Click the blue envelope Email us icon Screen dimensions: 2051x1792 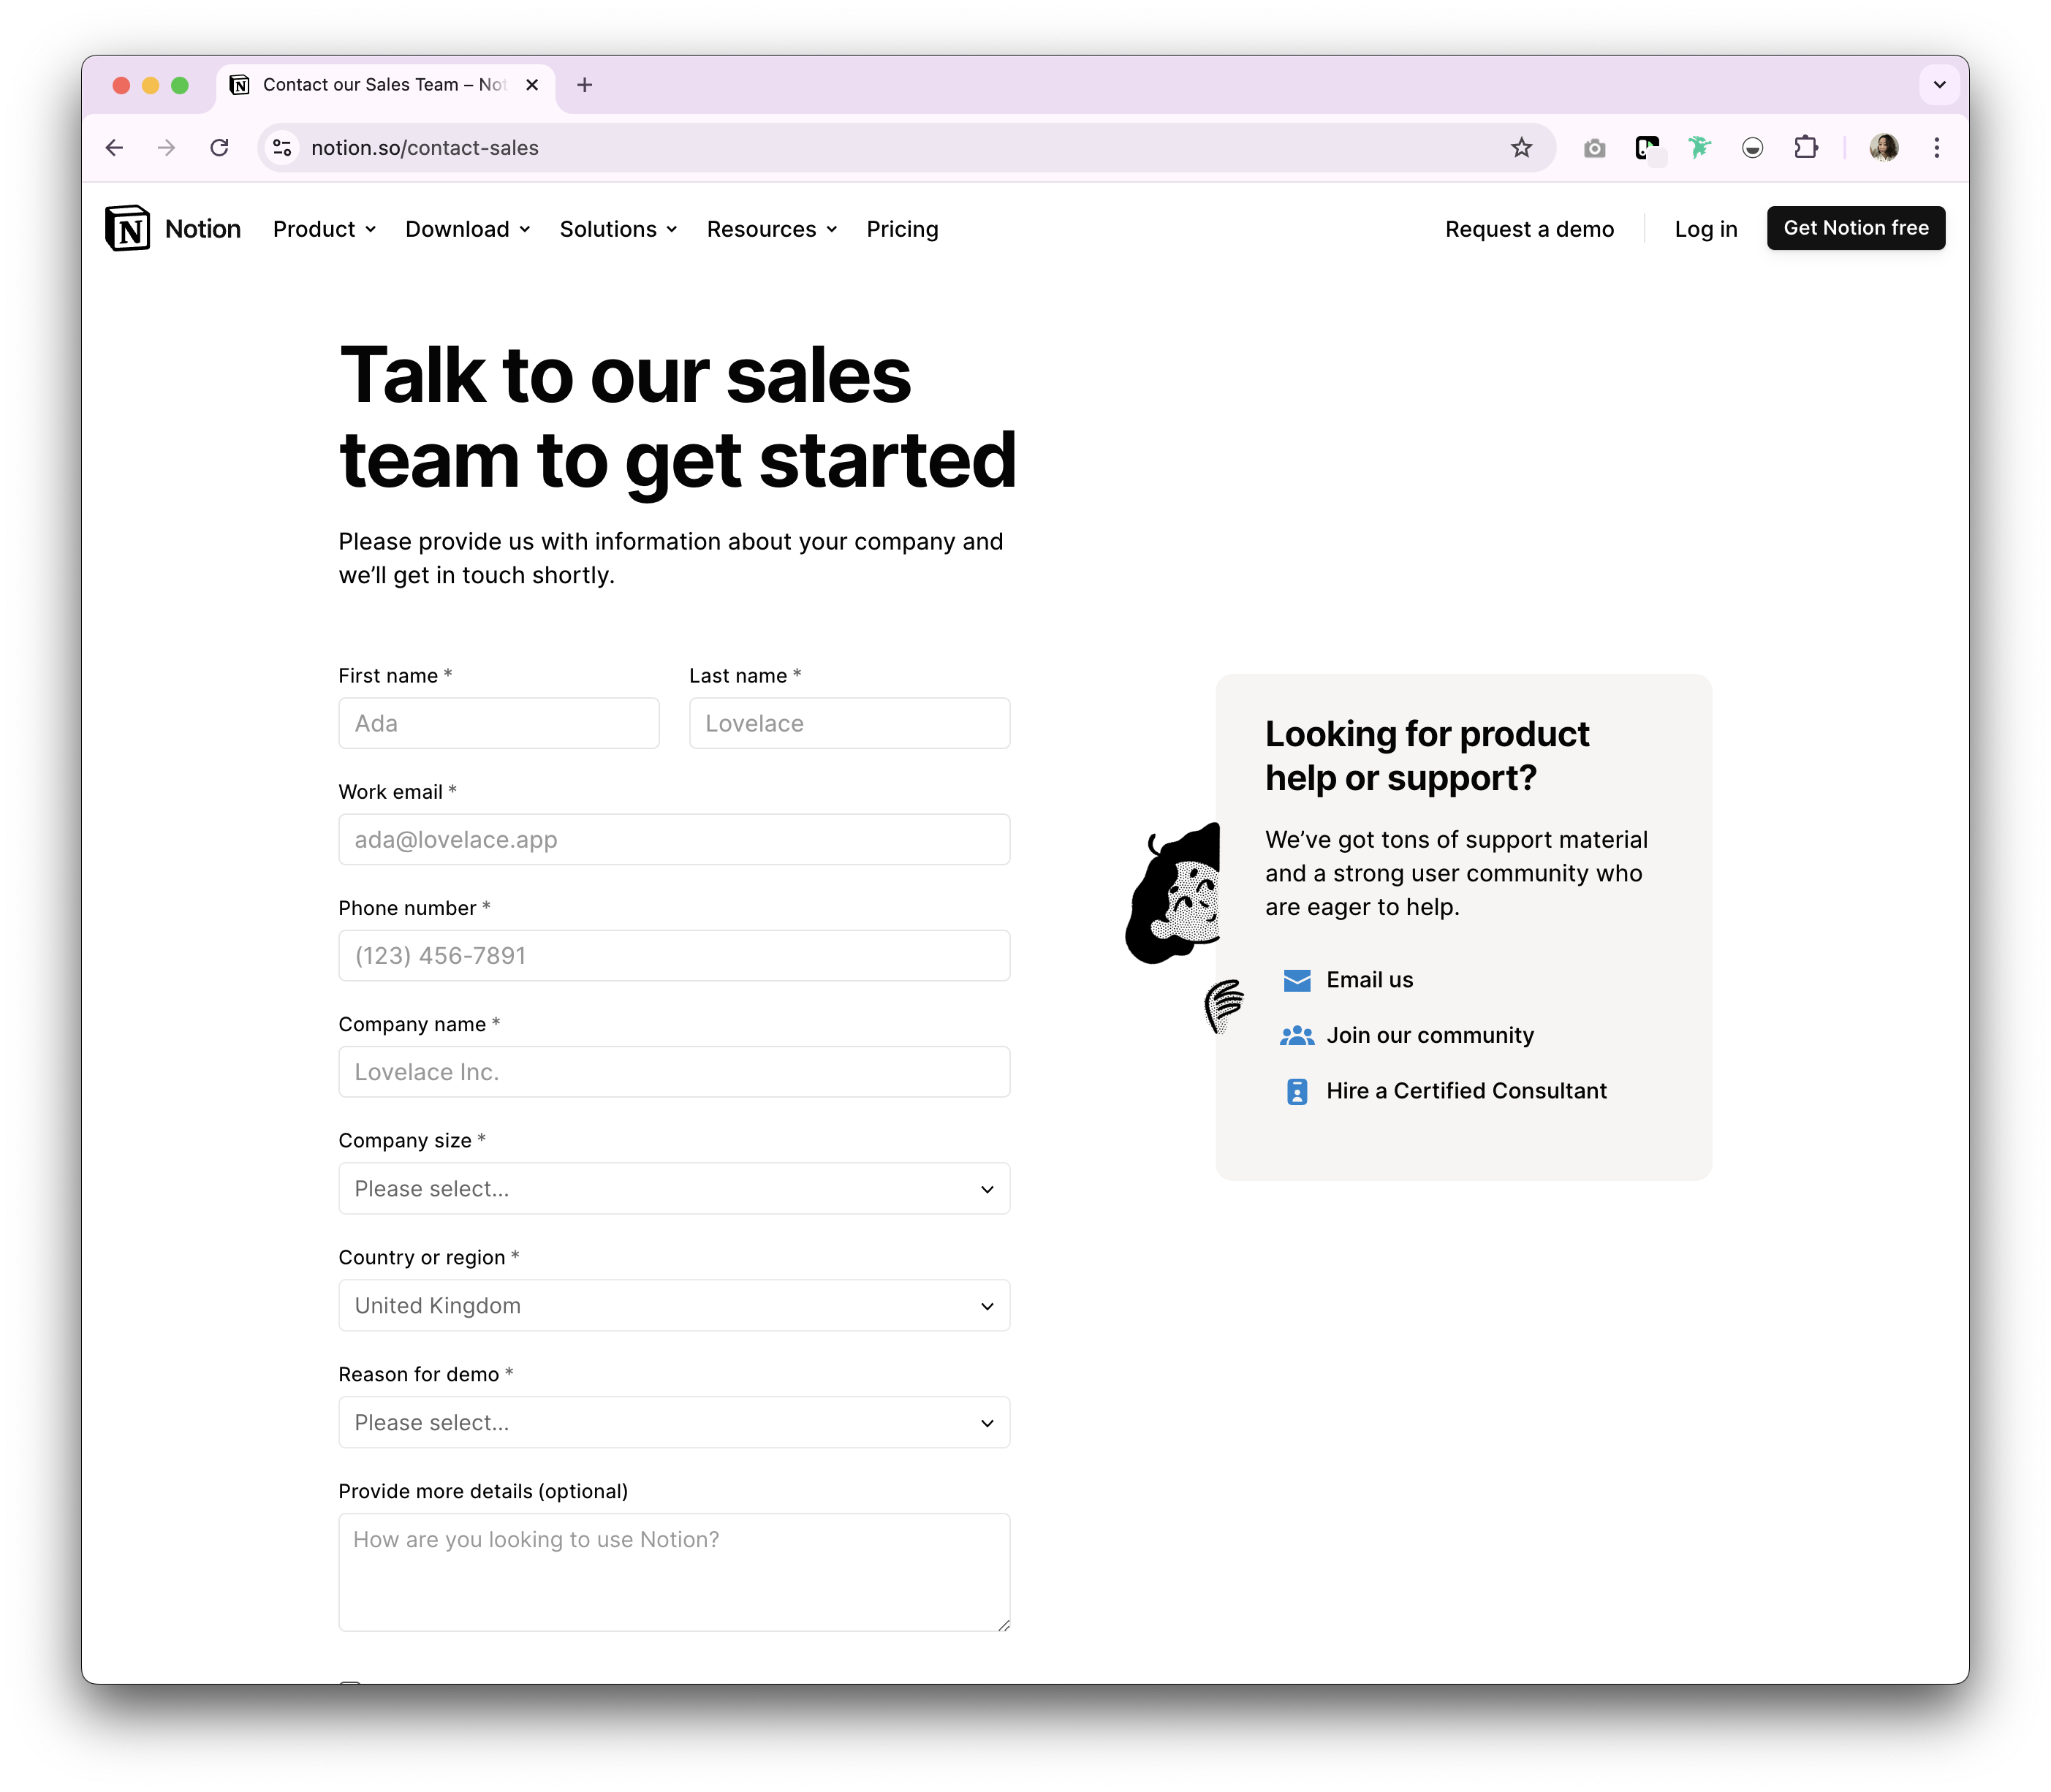[1296, 980]
